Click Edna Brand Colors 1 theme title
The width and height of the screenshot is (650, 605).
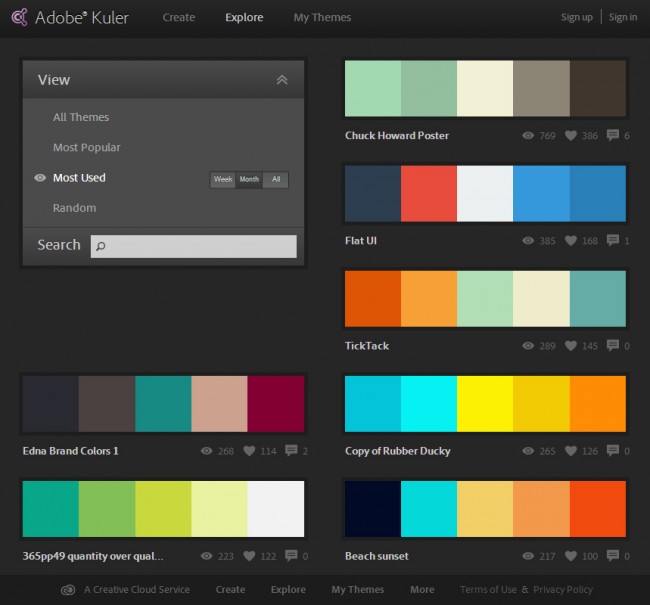(70, 451)
